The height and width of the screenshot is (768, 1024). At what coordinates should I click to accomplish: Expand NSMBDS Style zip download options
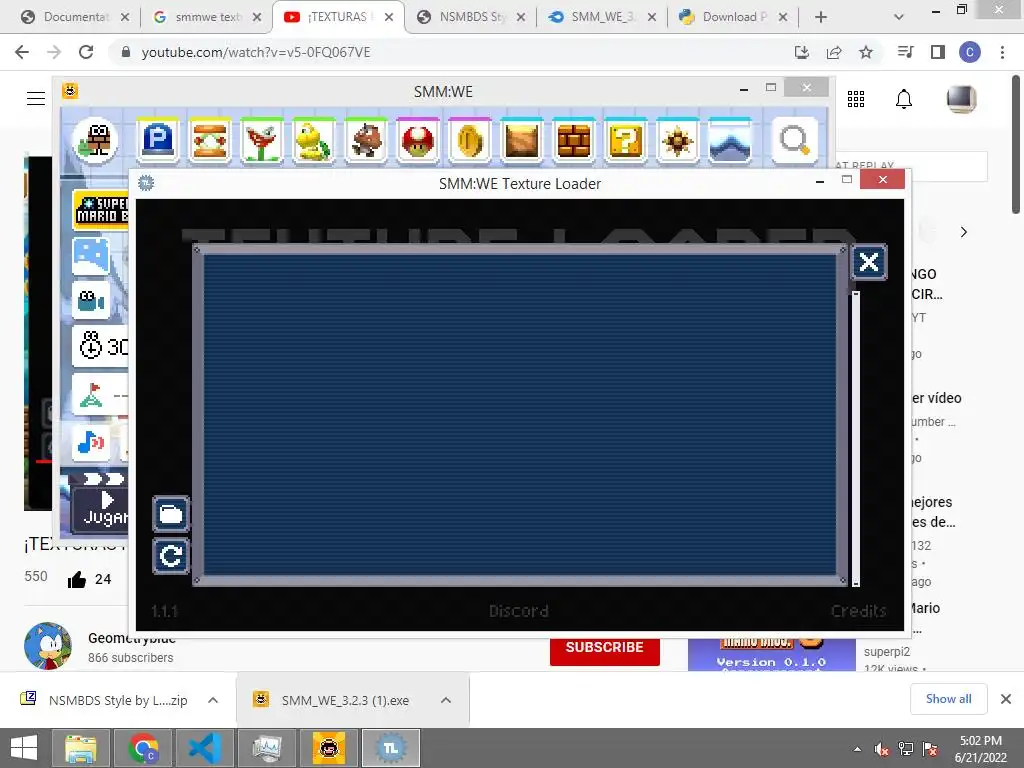[213, 700]
